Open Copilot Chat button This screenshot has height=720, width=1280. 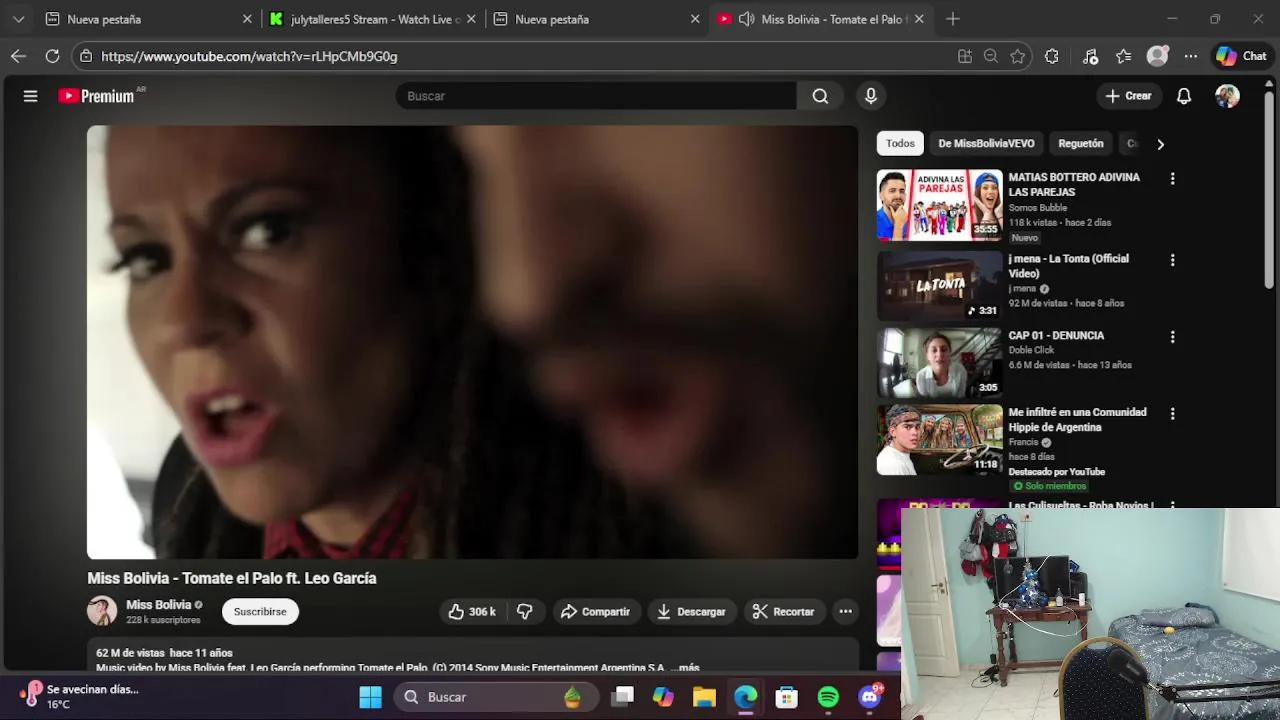point(1241,57)
